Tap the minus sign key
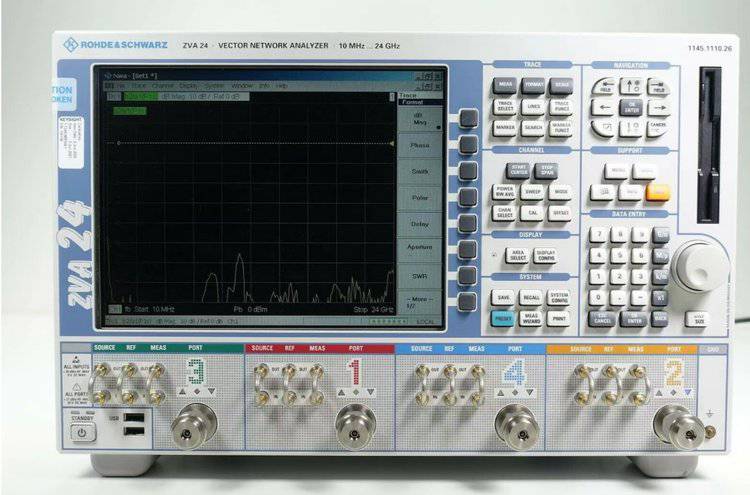The image size is (750, 495). coord(640,297)
